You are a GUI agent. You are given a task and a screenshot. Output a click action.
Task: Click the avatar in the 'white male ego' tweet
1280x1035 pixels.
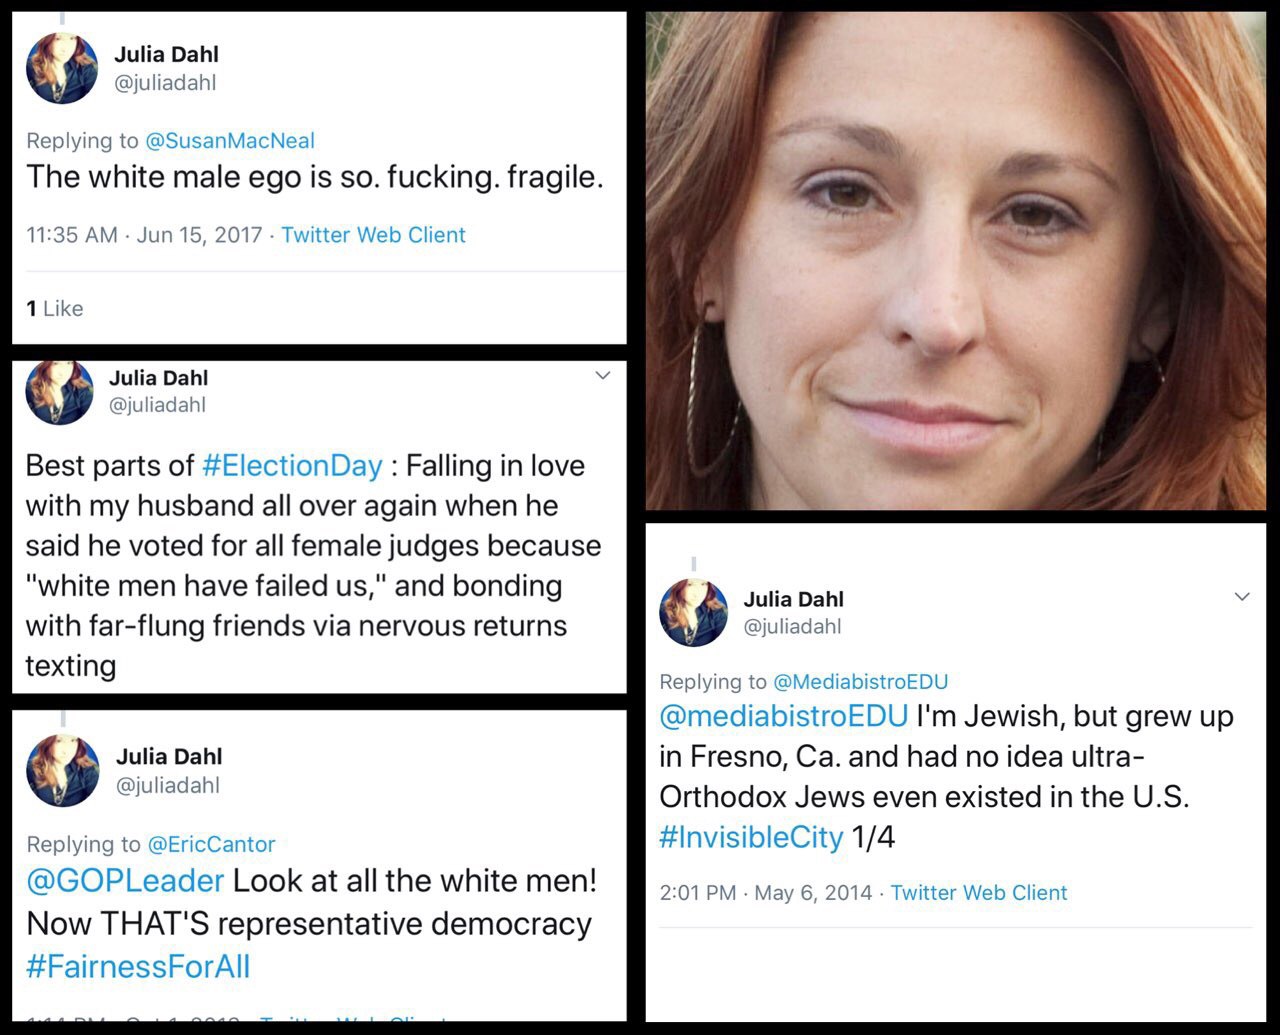[x=62, y=68]
